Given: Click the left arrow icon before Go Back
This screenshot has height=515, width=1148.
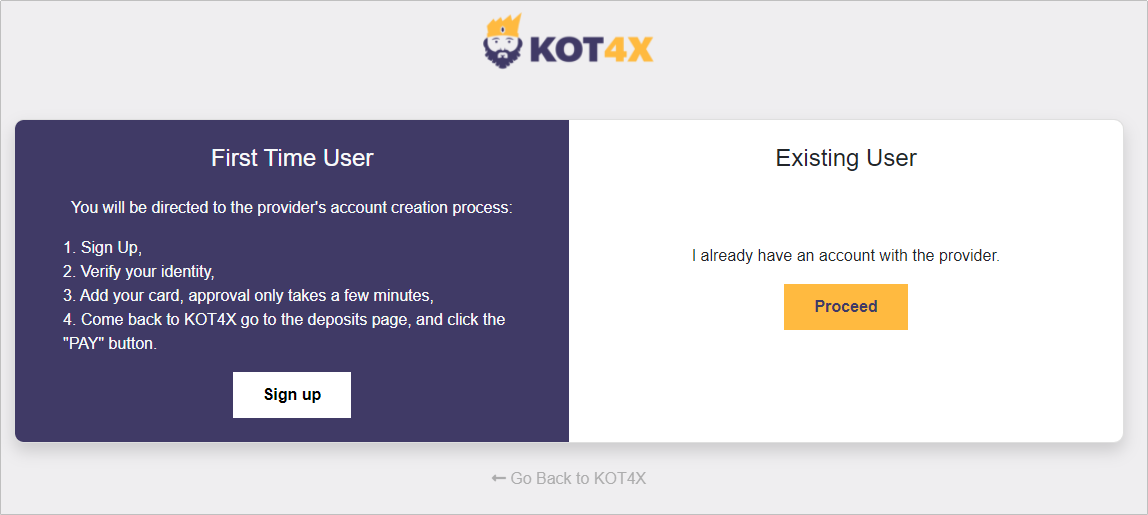Looking at the screenshot, I should coord(498,478).
